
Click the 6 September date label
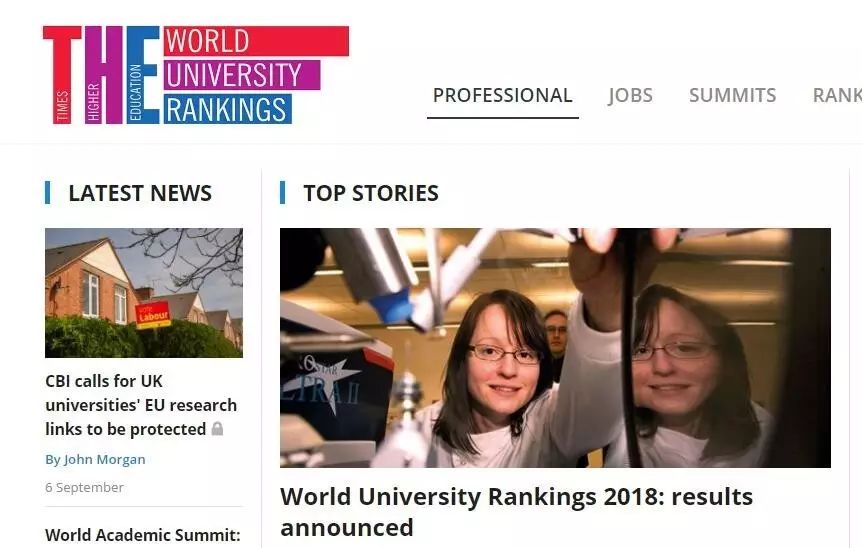(84, 488)
